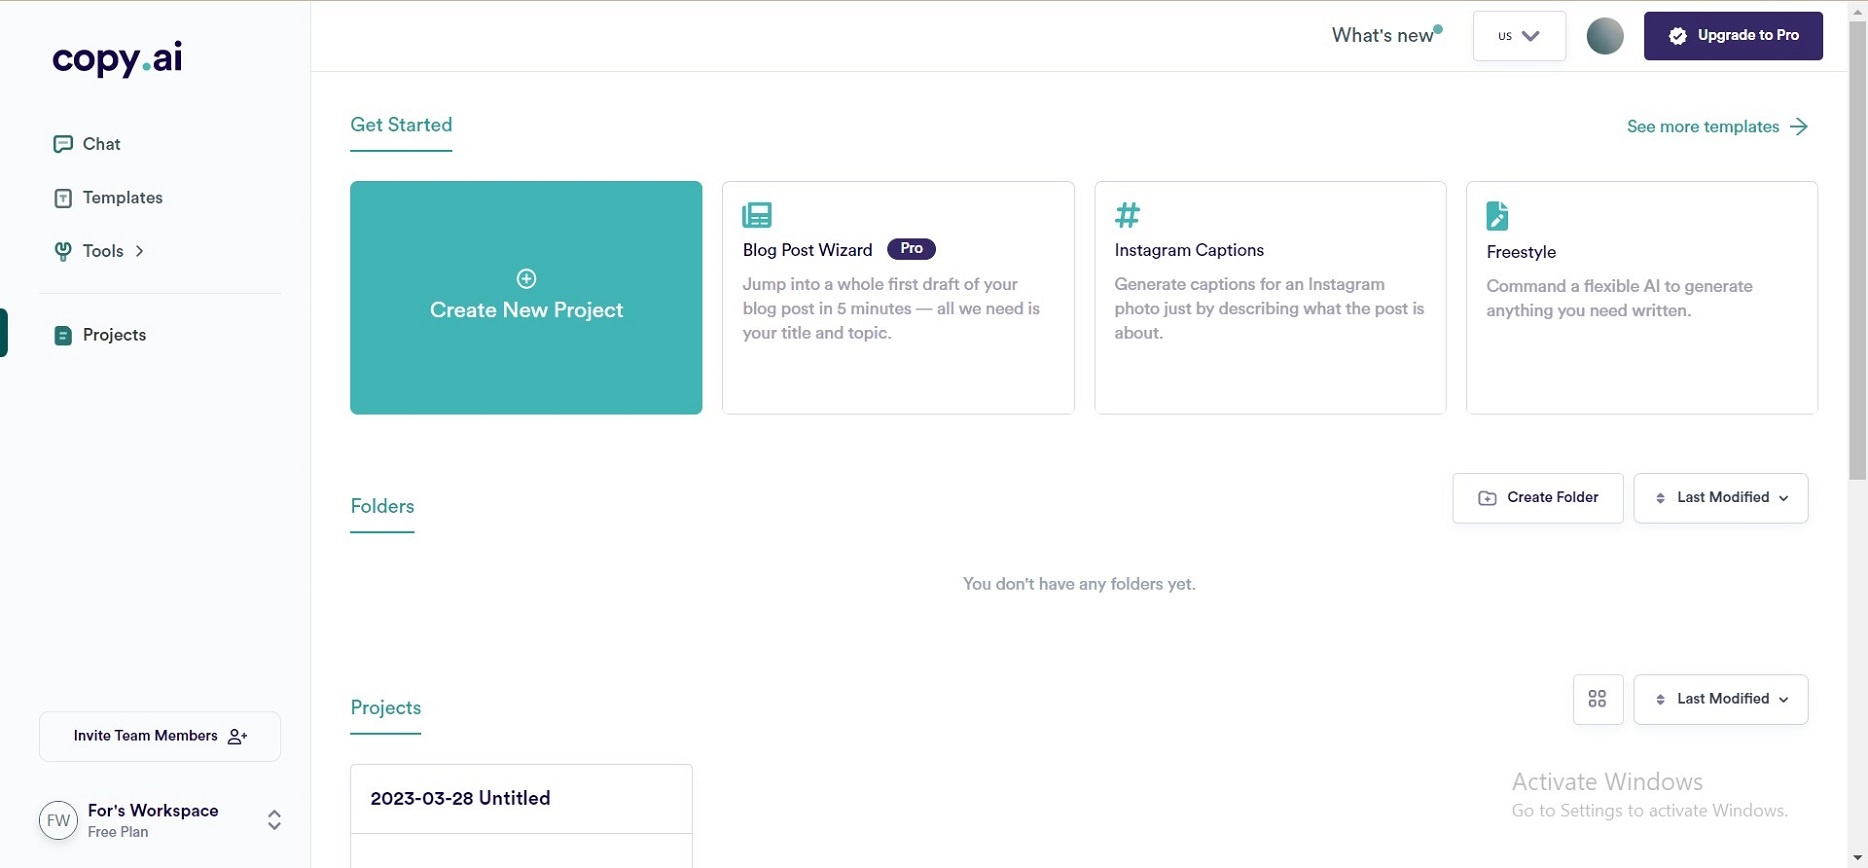Open the user profile avatar
The height and width of the screenshot is (868, 1868).
pos(1604,36)
